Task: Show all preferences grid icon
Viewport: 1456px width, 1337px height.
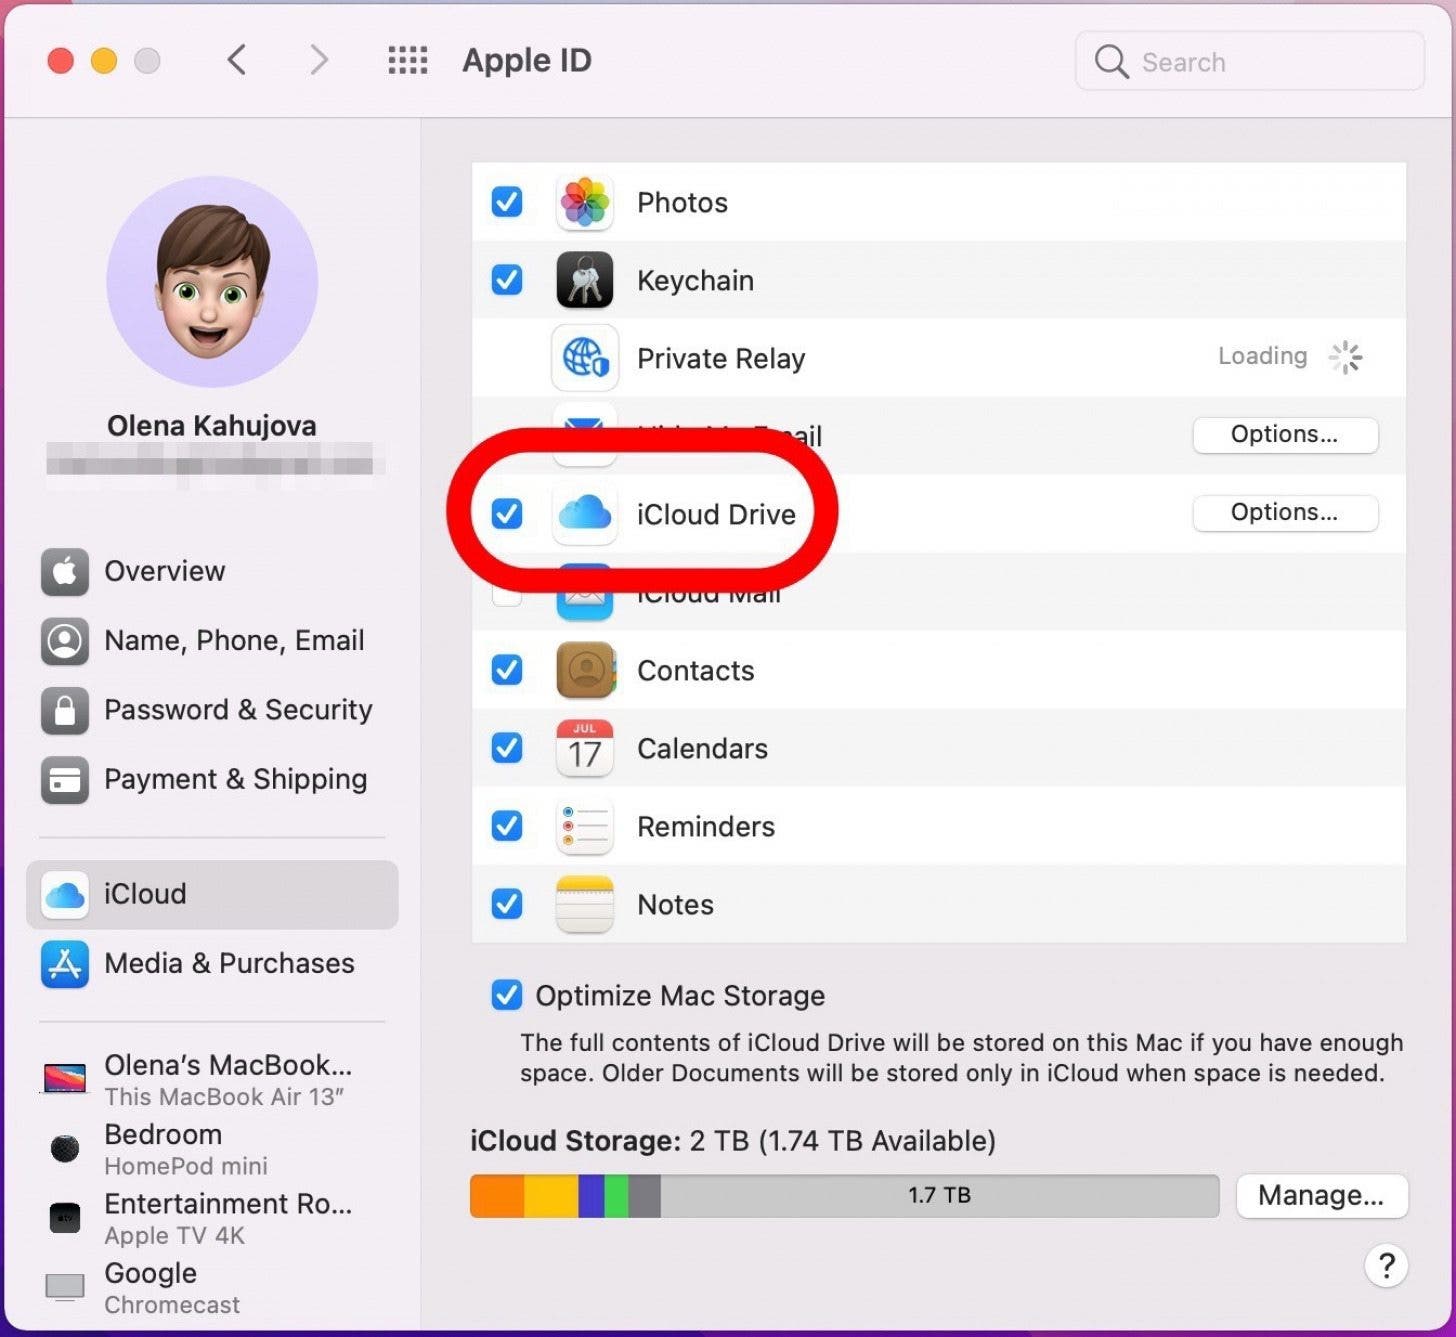Action: pyautogui.click(x=407, y=61)
